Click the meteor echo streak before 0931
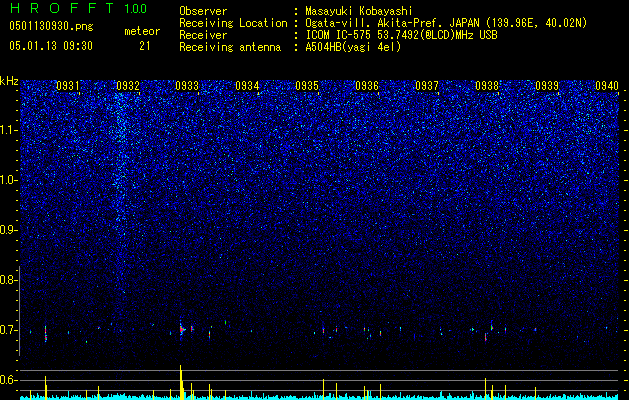629x400 pixels. 45,334
